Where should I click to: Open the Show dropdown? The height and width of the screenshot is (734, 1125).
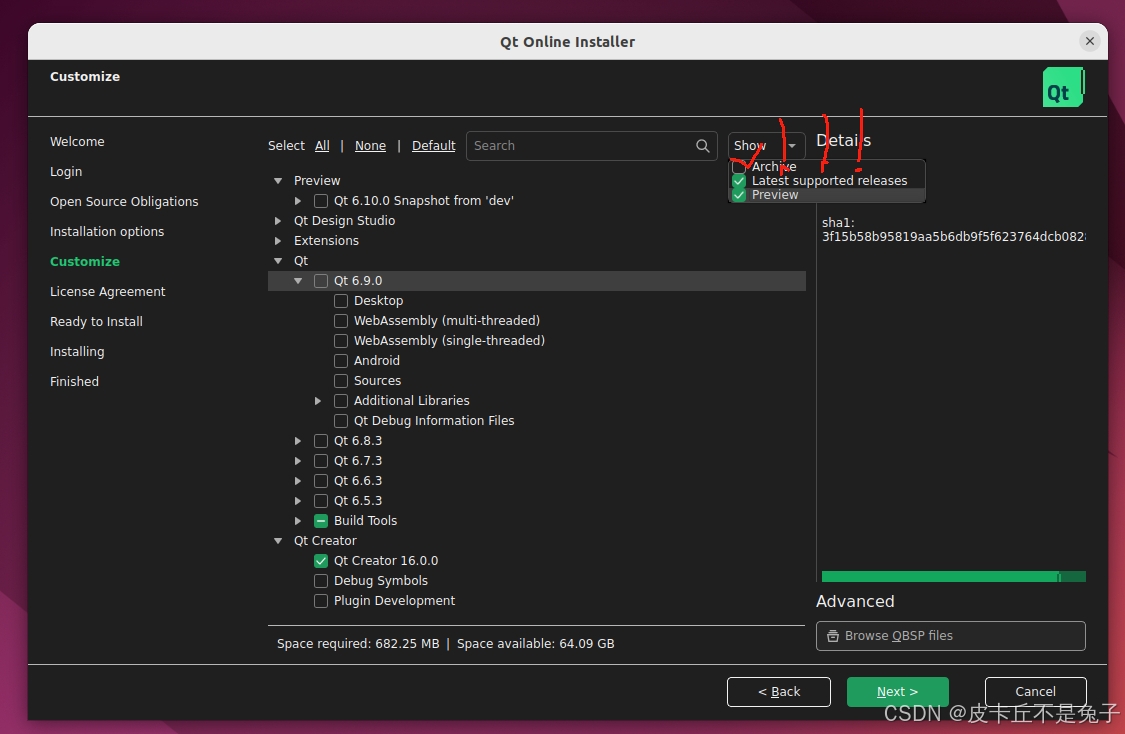click(766, 146)
